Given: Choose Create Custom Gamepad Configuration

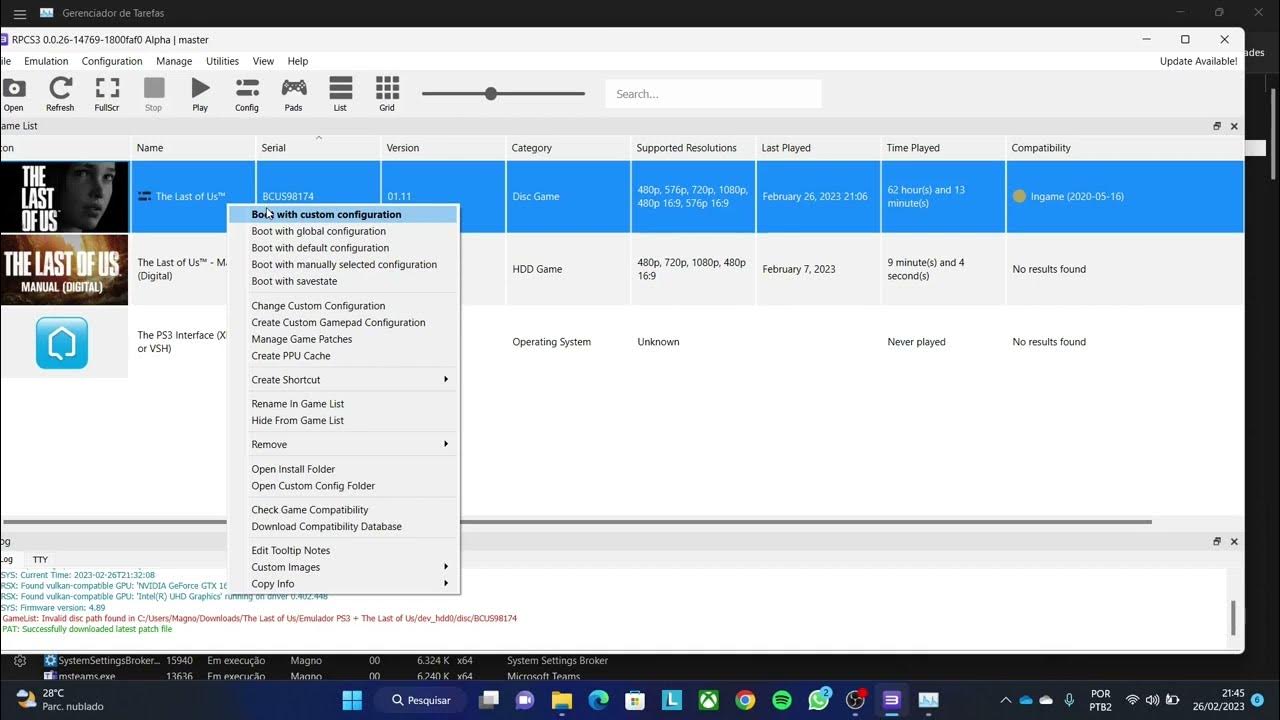Looking at the screenshot, I should [x=343, y=323].
